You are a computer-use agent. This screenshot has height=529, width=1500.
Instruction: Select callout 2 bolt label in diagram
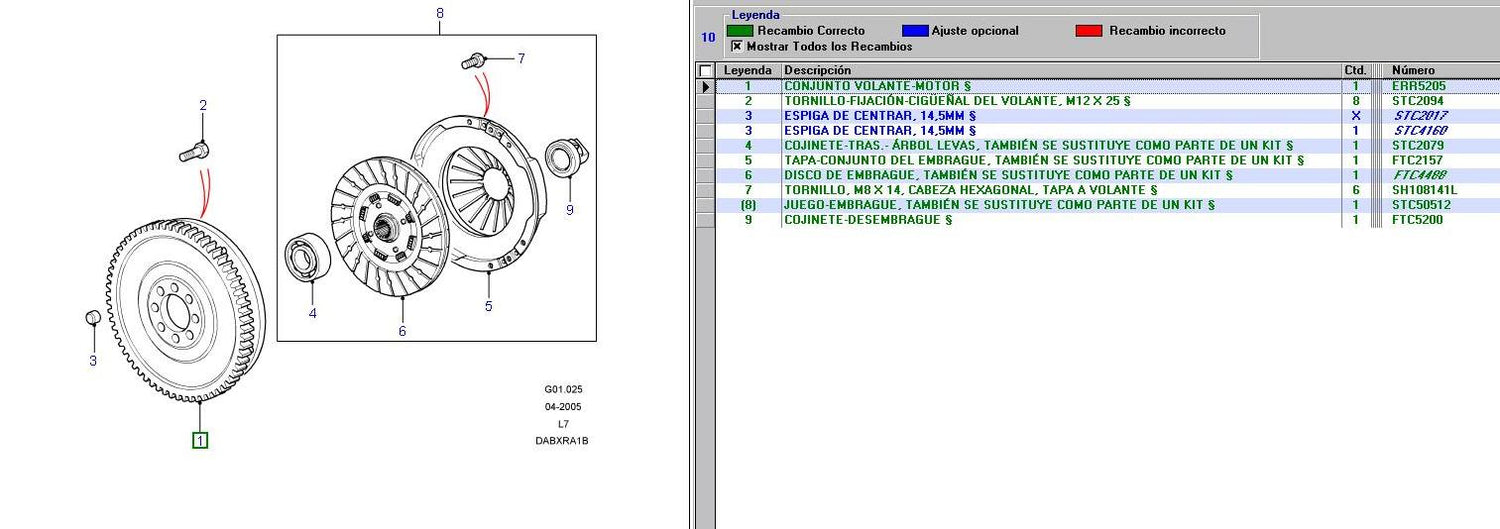(203, 105)
